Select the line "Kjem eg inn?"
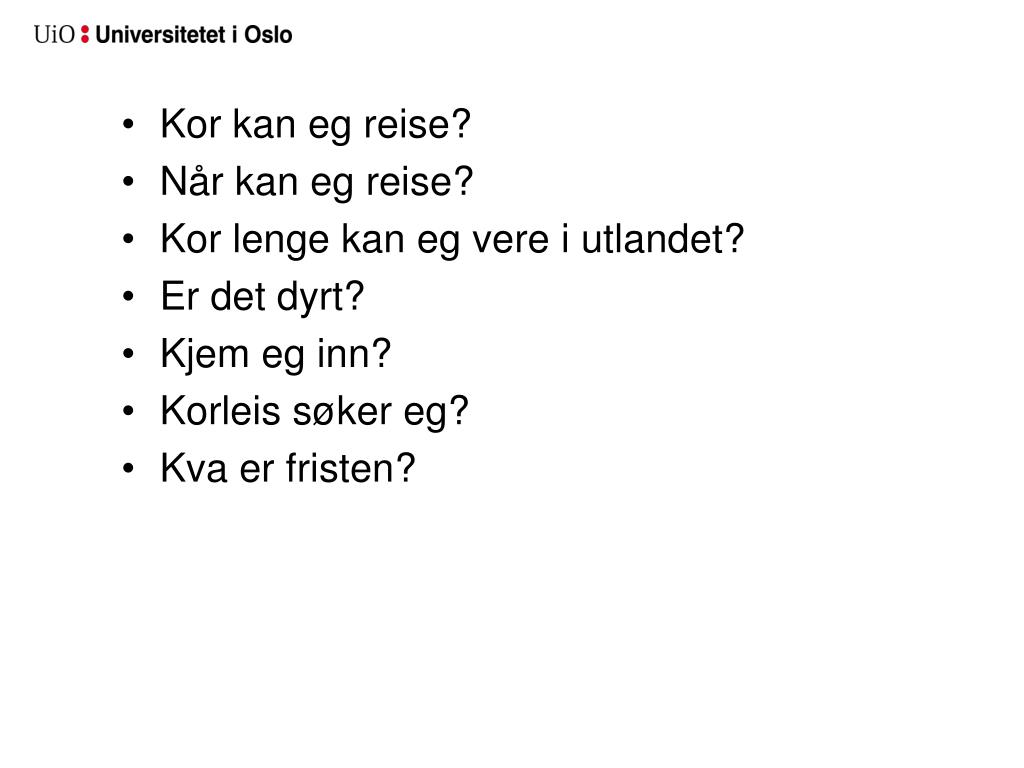 276,354
